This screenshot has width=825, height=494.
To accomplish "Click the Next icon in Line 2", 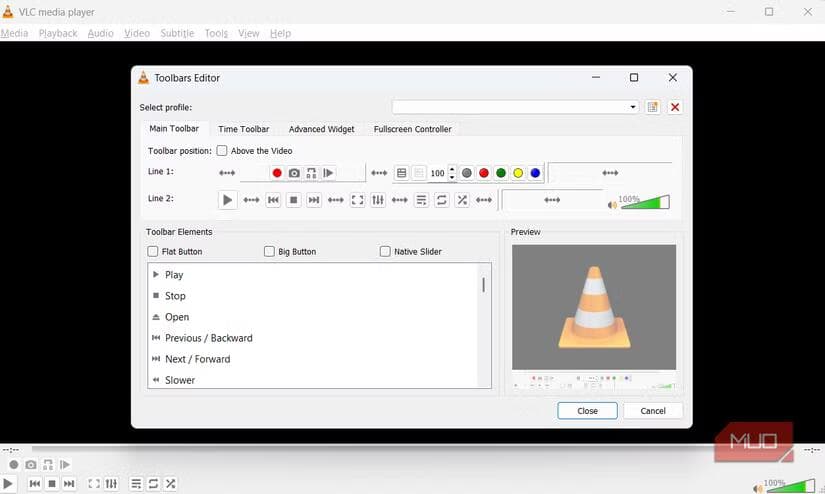I will click(314, 200).
